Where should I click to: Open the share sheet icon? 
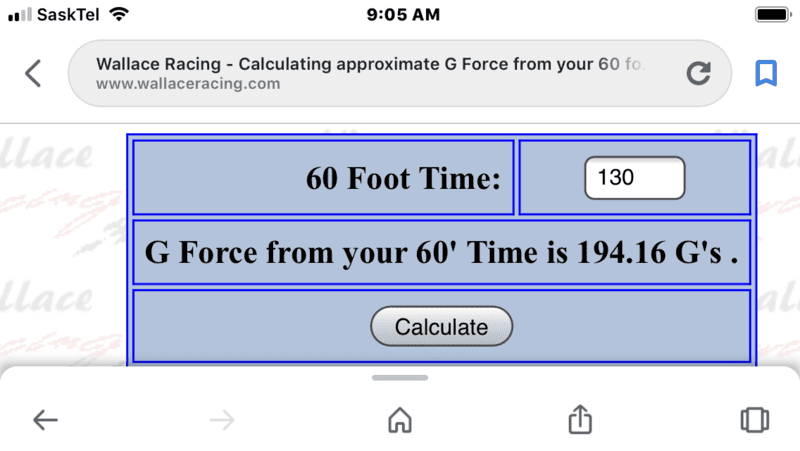[x=580, y=419]
